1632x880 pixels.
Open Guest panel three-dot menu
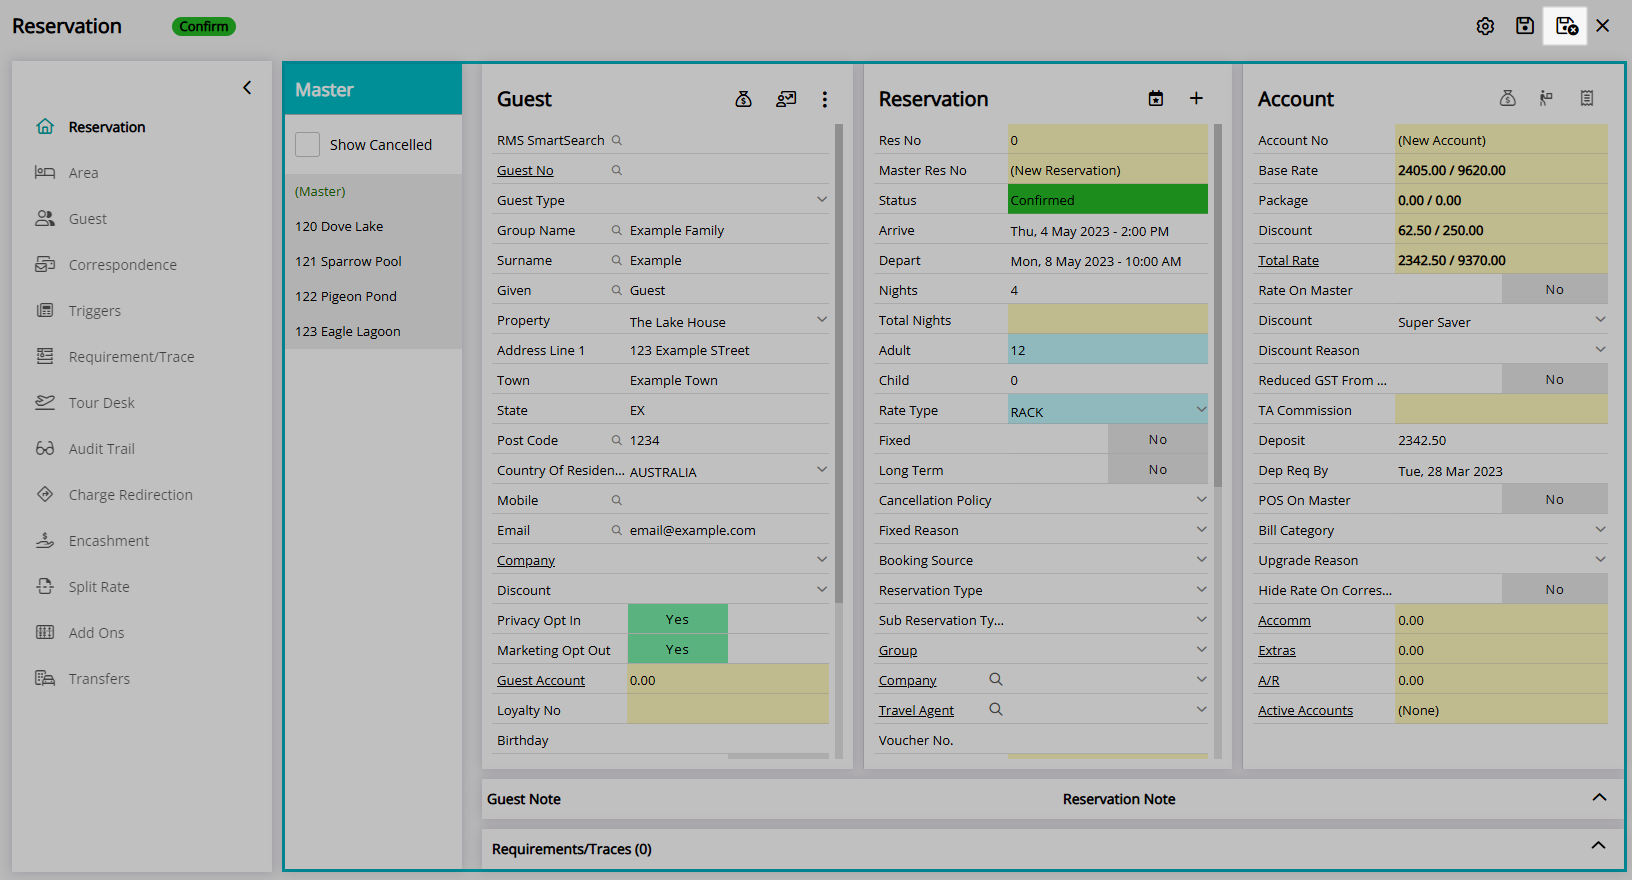(x=825, y=99)
